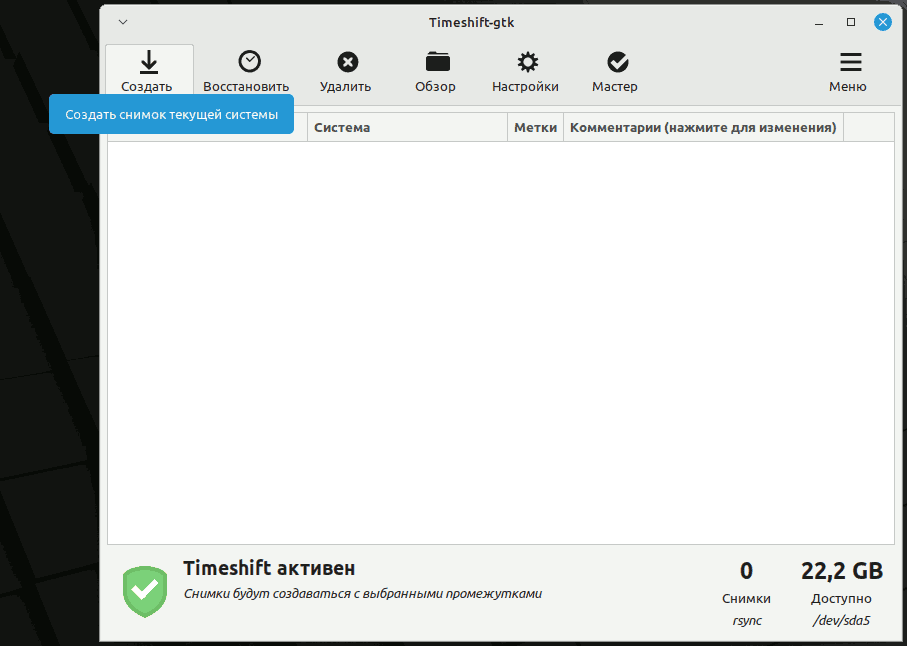Screen dimensions: 907x646
Task: Click the Комментарии column header
Action: 703,127
